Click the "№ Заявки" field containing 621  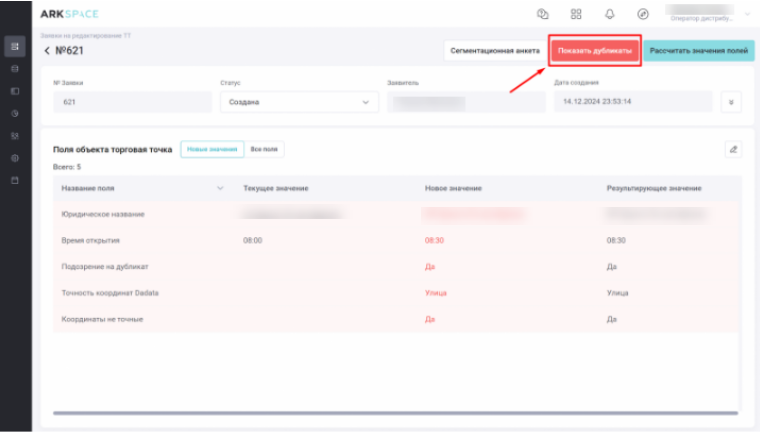pos(132,102)
